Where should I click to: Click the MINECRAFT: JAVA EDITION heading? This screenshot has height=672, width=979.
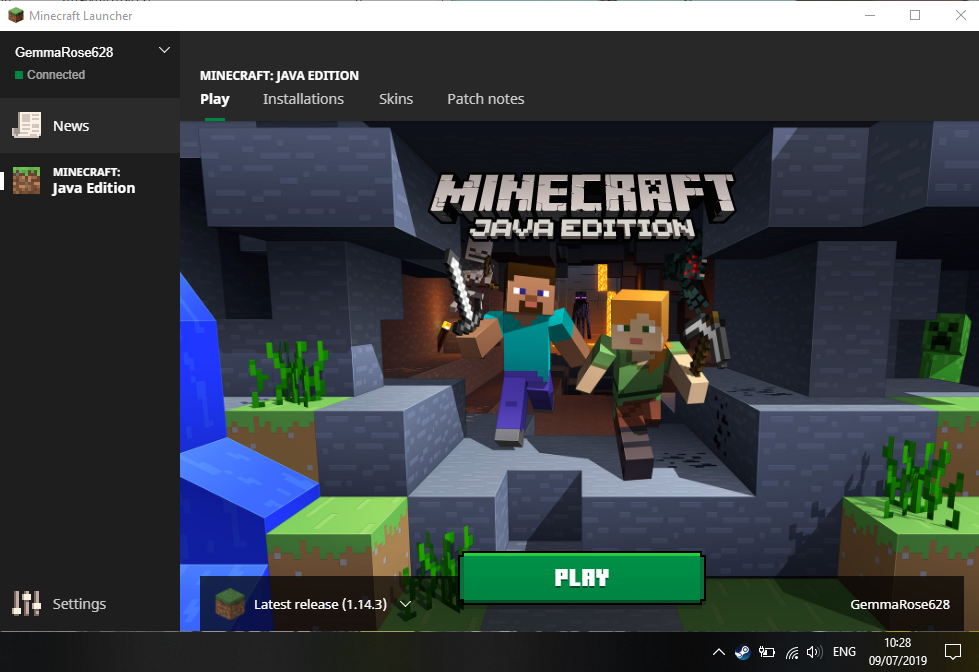(x=279, y=76)
